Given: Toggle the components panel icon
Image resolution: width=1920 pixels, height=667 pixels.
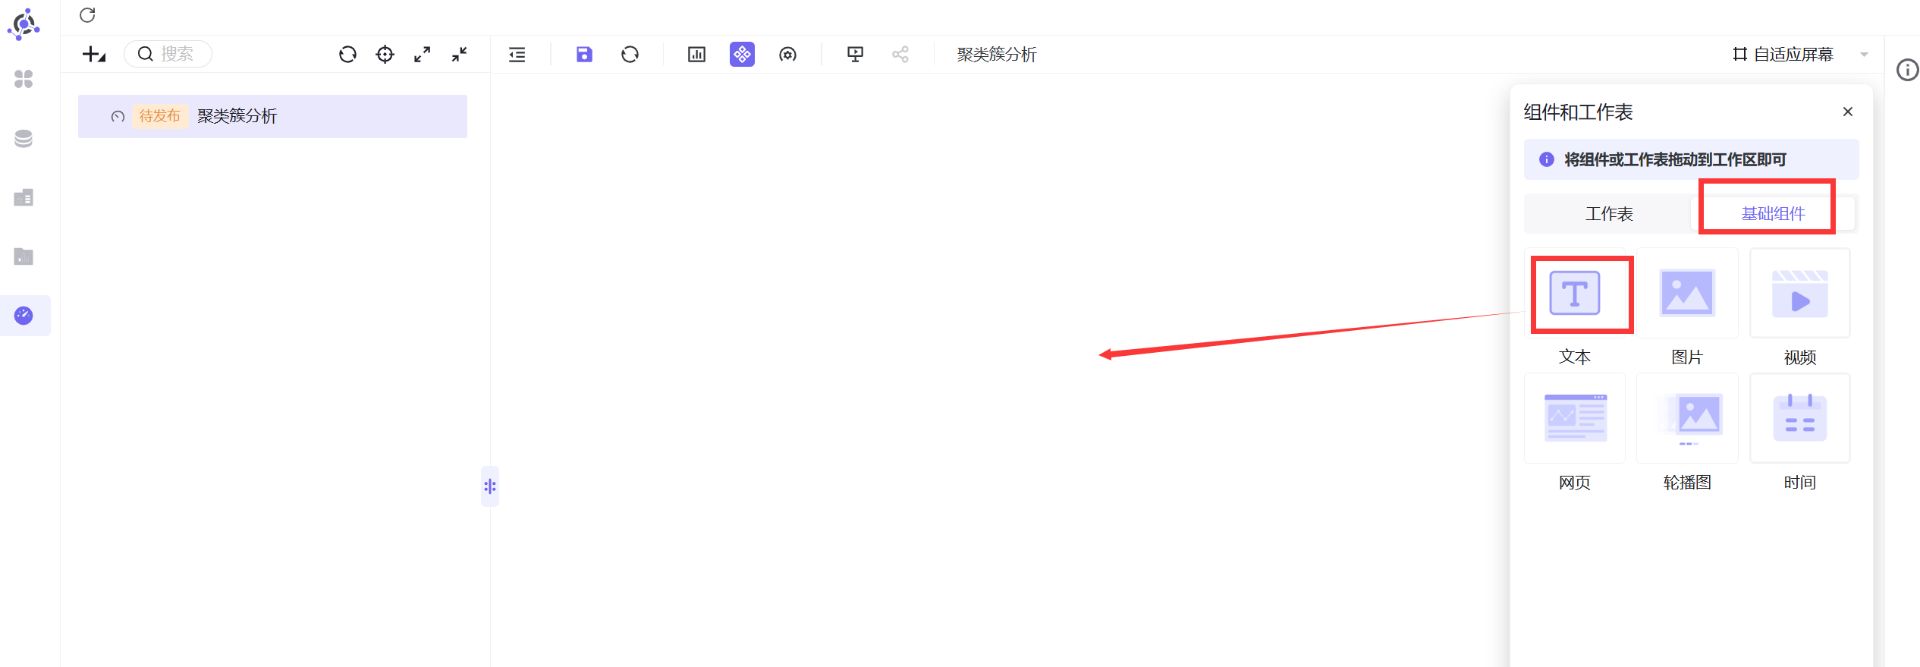Looking at the screenshot, I should 742,54.
